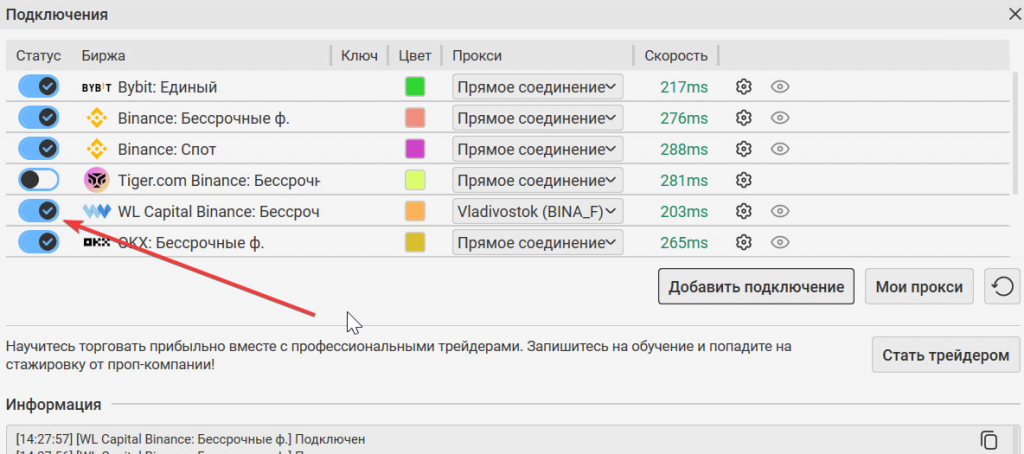Viewport: 1024px width, 454px height.
Task: Copy log with the Information copy icon
Action: tap(988, 440)
